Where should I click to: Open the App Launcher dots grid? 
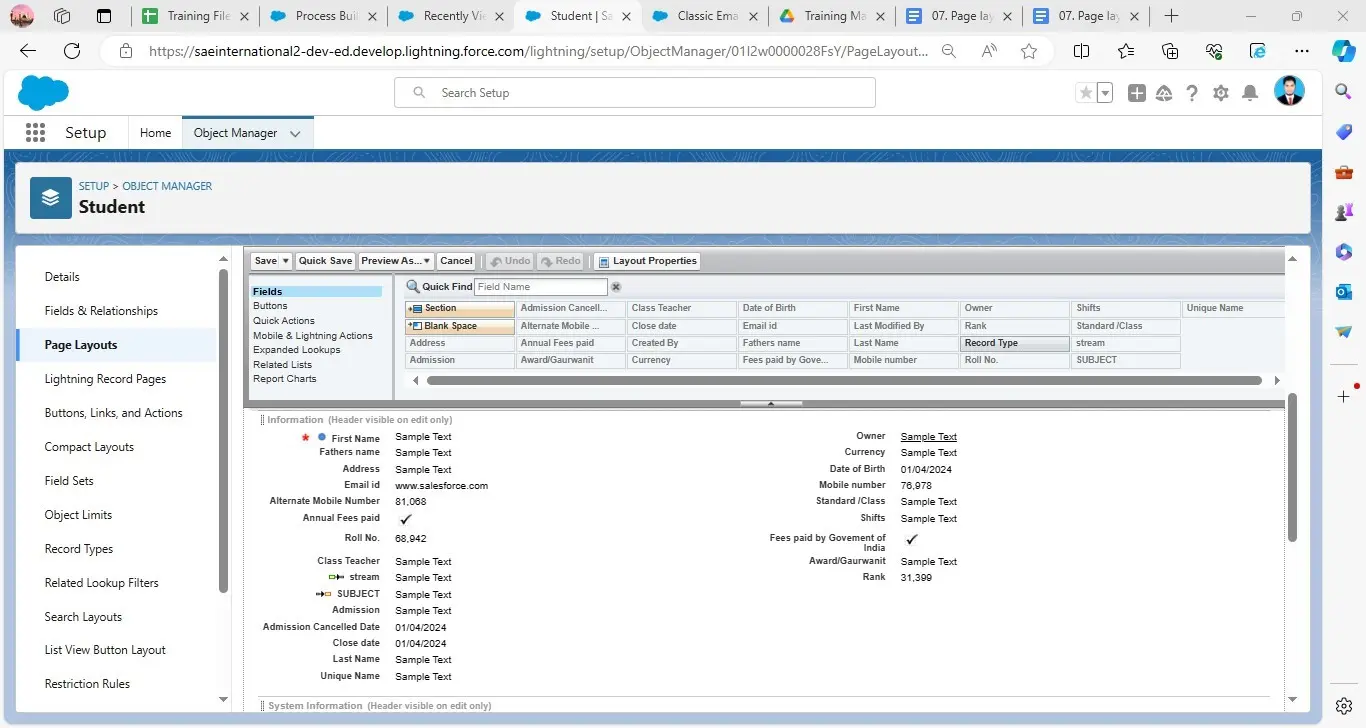point(35,133)
